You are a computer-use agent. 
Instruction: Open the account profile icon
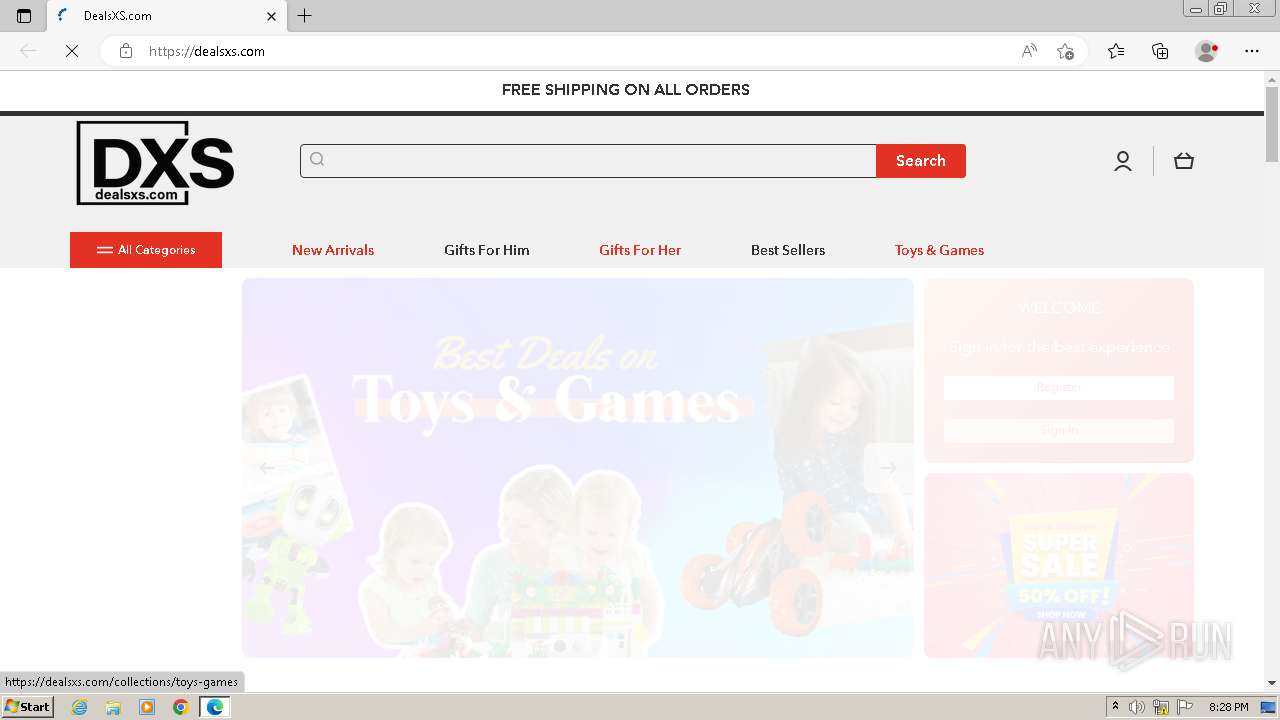pyautogui.click(x=1123, y=161)
